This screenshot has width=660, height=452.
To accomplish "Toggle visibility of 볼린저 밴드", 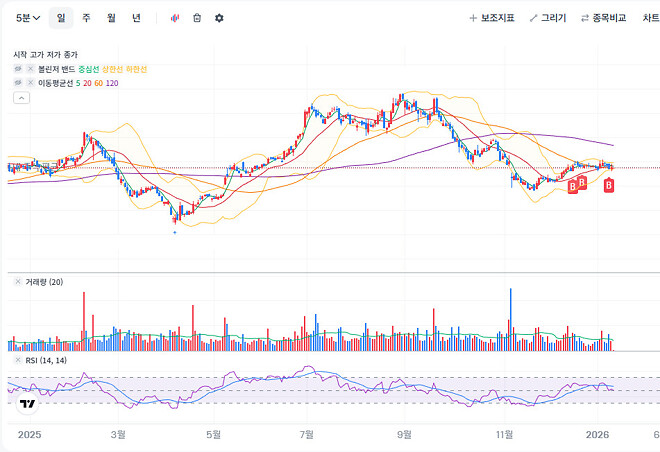I will point(18,69).
